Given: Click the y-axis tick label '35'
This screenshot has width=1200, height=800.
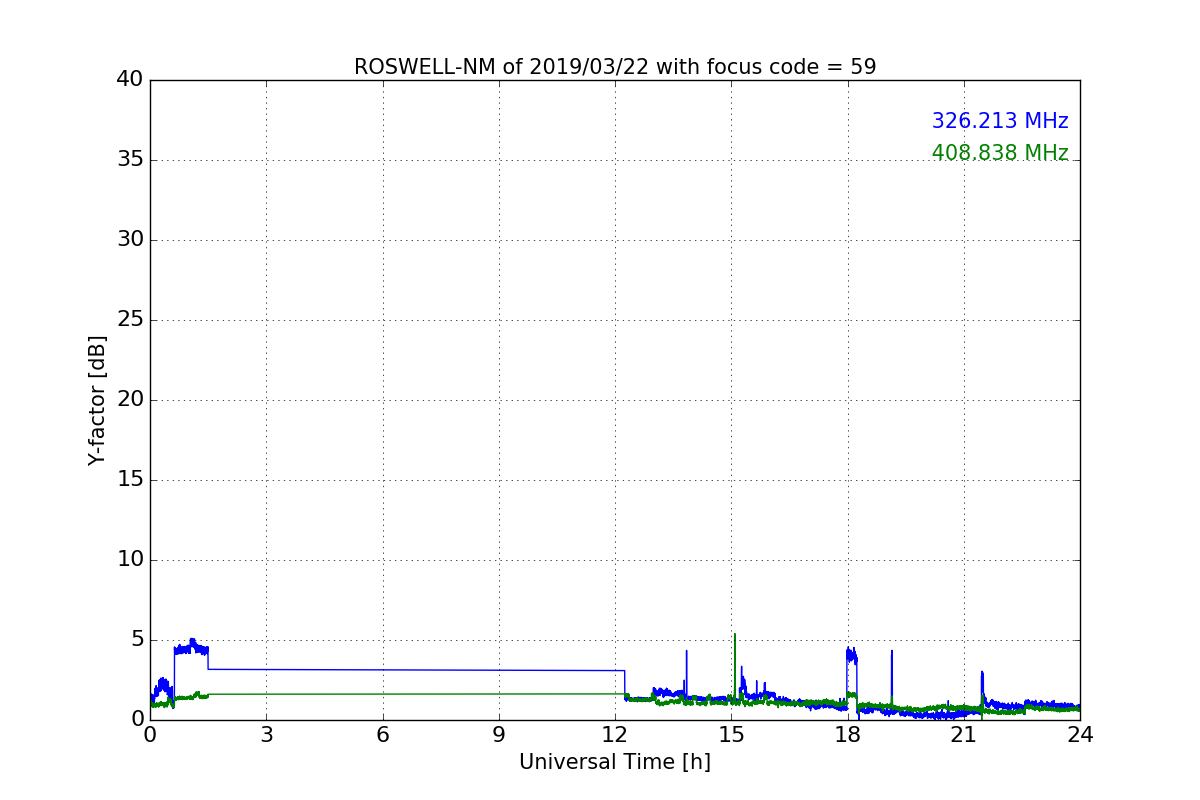Looking at the screenshot, I should coord(130,160).
